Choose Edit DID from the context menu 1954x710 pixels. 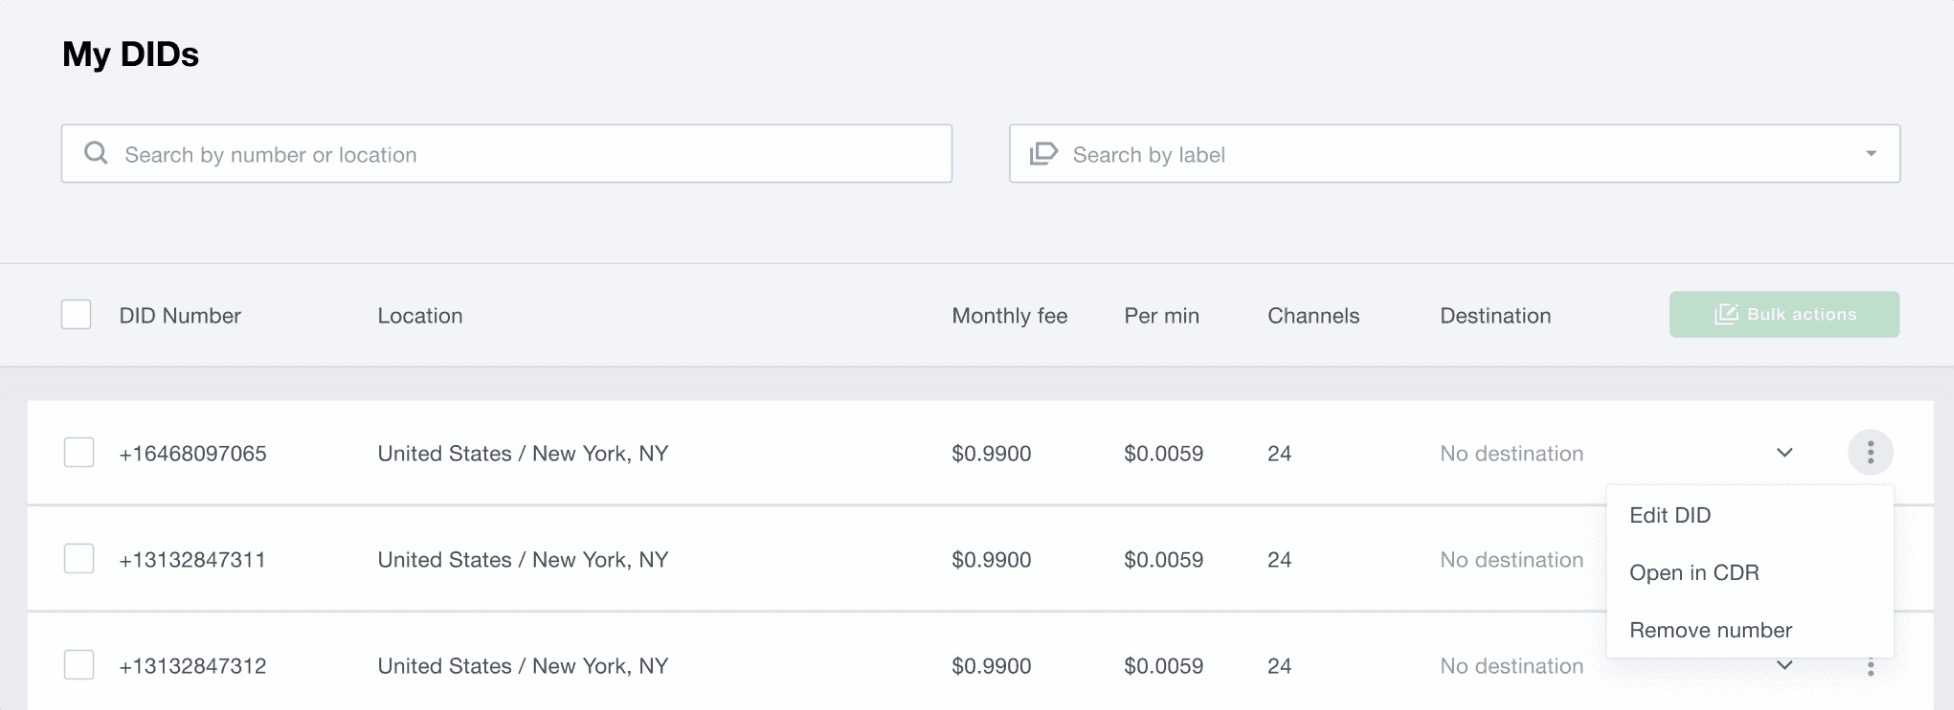coord(1670,515)
